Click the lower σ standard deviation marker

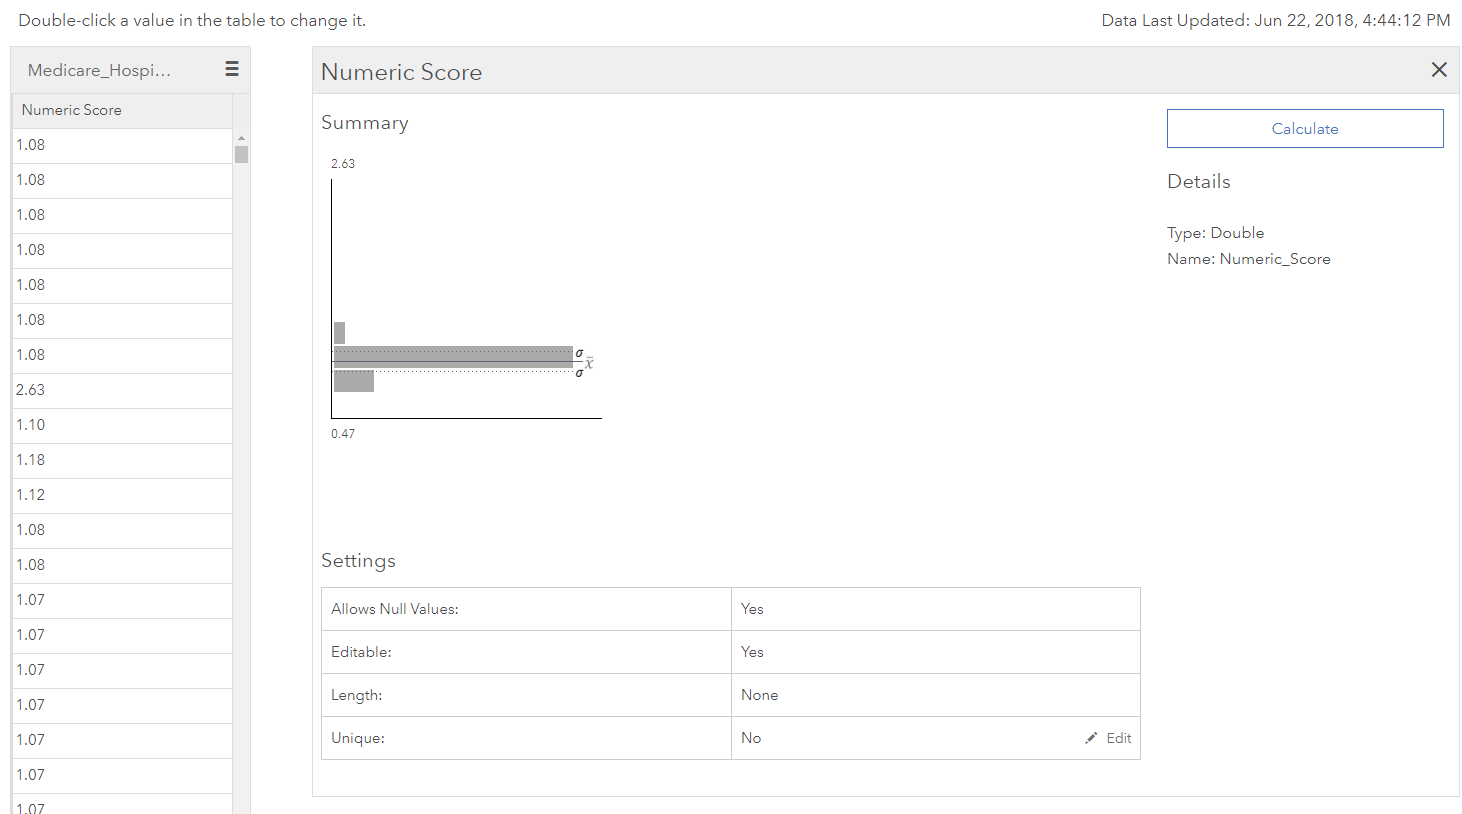pyautogui.click(x=580, y=373)
